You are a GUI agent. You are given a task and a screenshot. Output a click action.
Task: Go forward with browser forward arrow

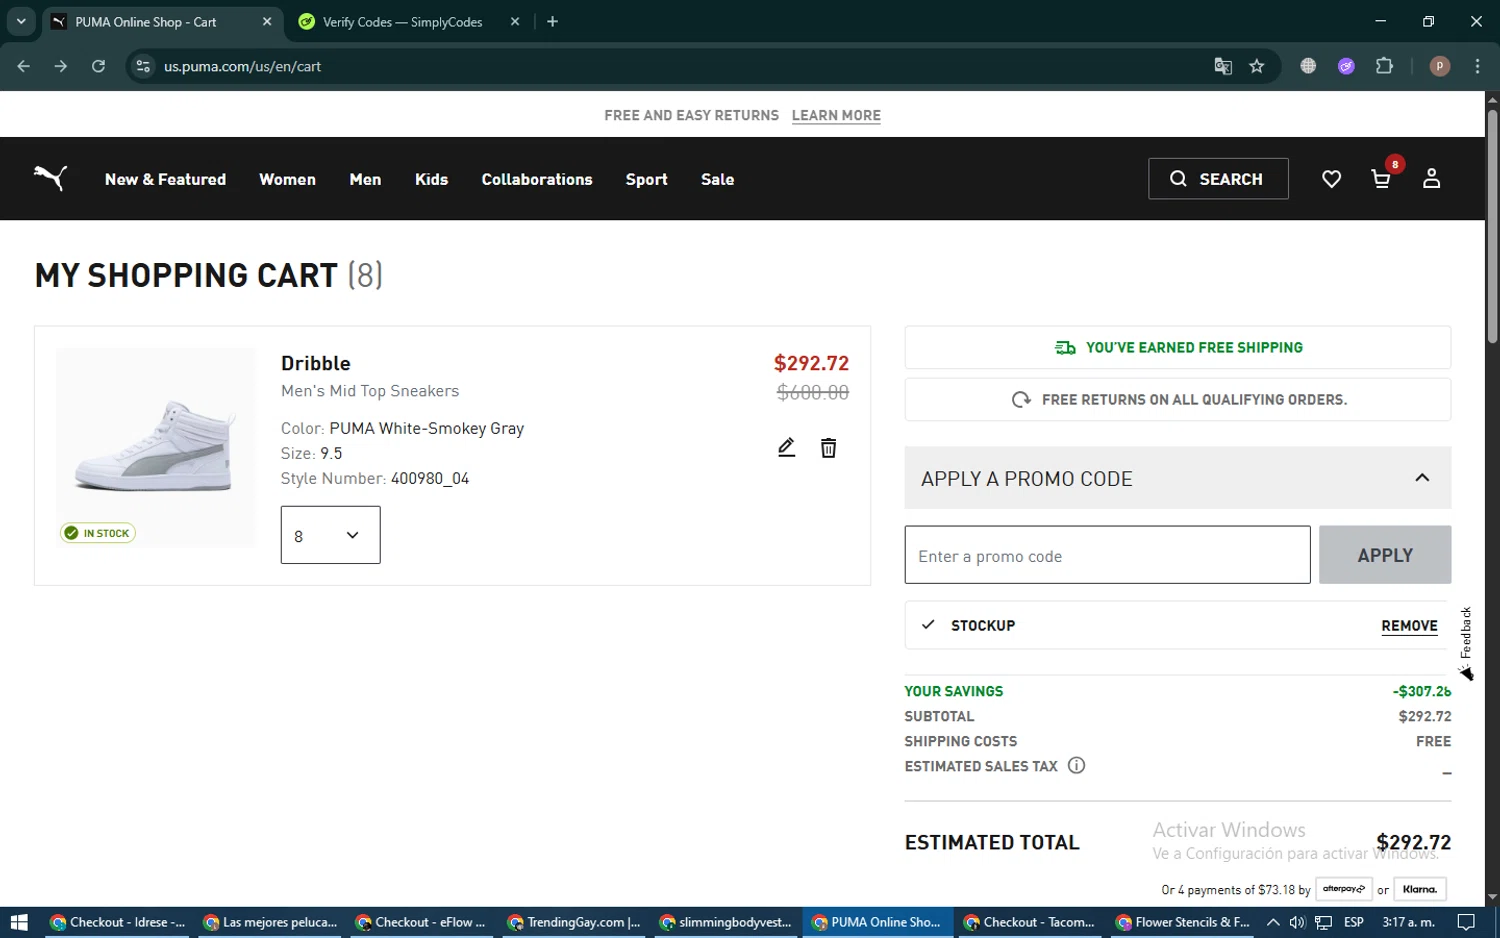click(61, 66)
